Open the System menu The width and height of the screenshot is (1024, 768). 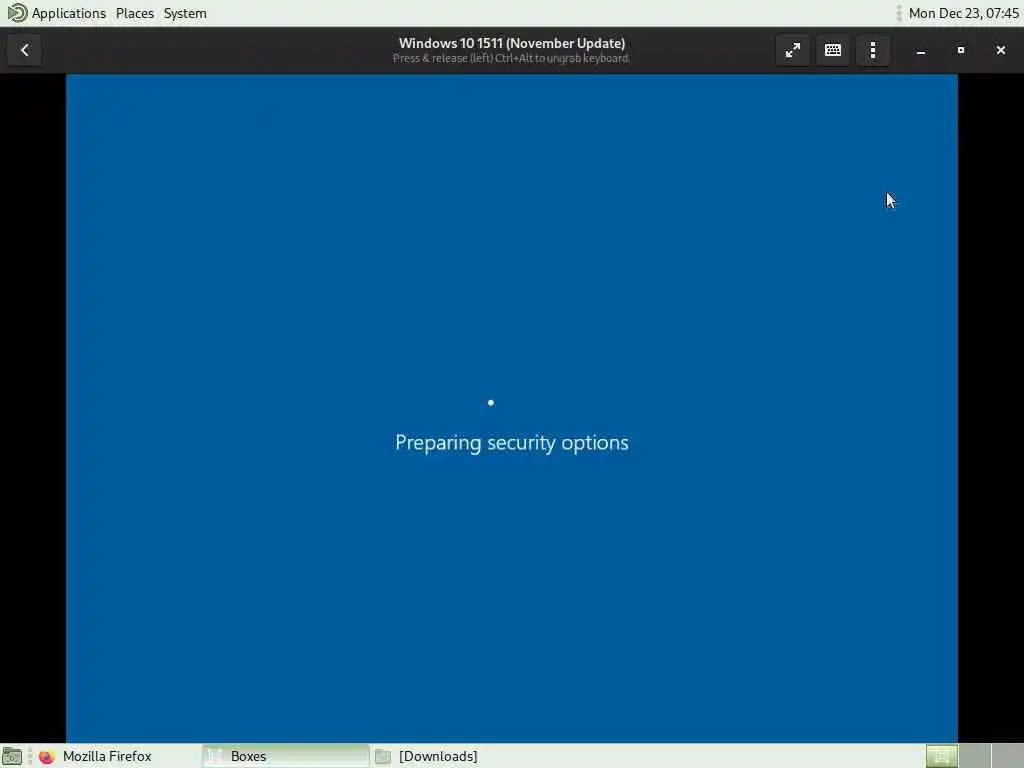[185, 13]
